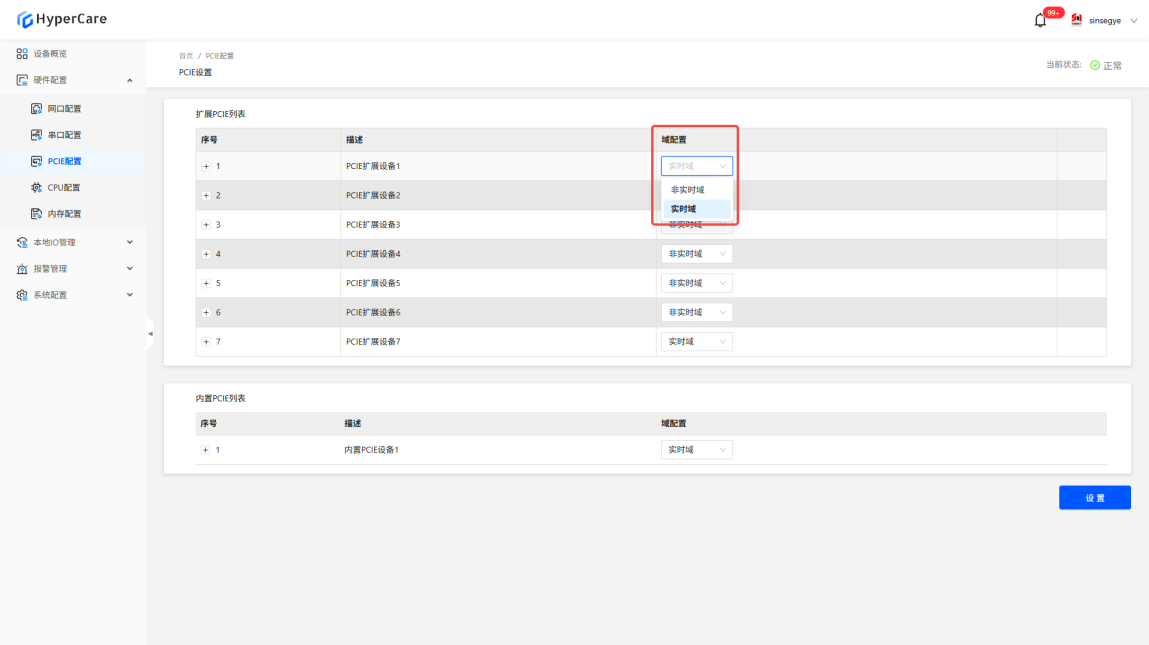Expand row 4 PCIE扩展设备4 plus icon
Viewport: 1149px width, 645px height.
pos(206,254)
